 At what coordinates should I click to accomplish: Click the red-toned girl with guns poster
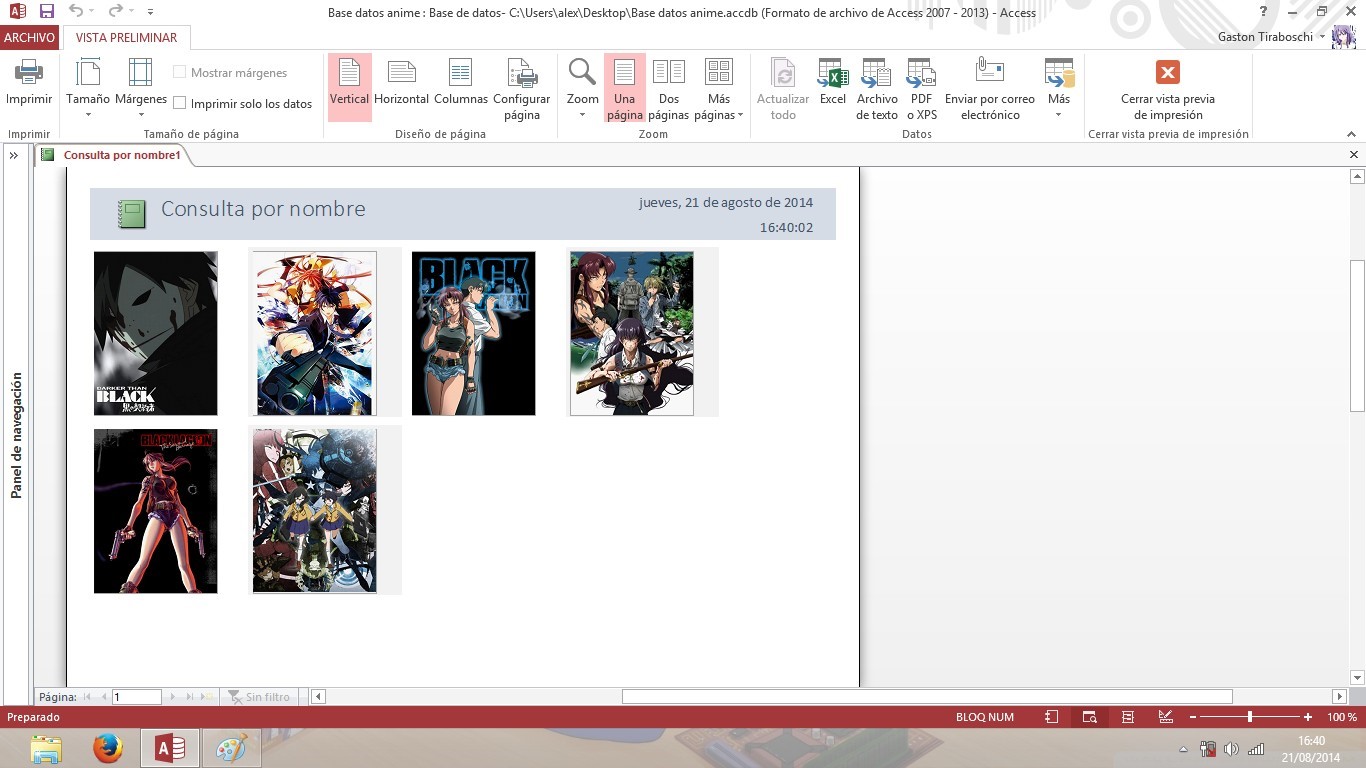[x=155, y=511]
